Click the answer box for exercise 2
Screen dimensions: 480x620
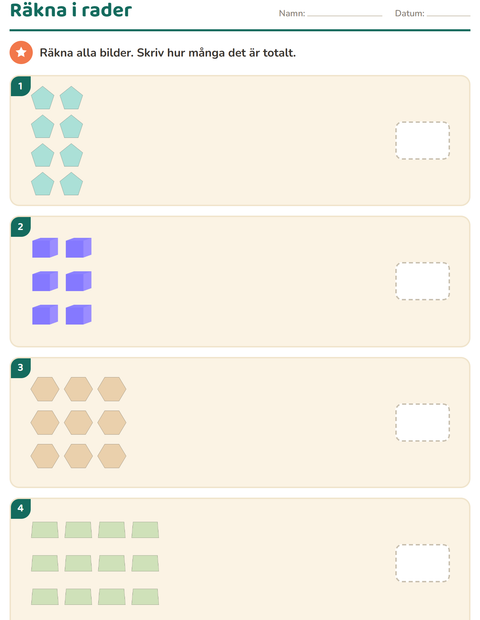[x=423, y=281]
